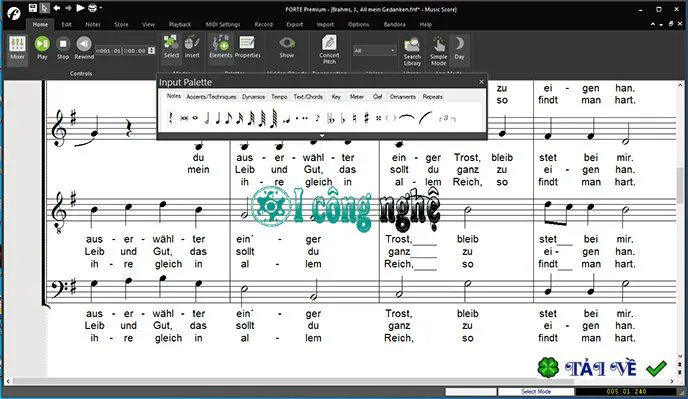Select the double sharp accidental

(378, 118)
